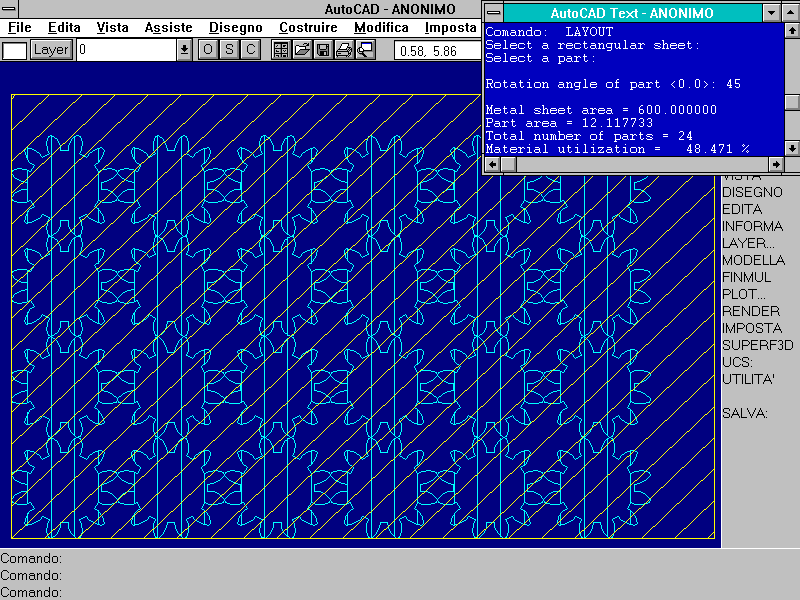The image size is (800, 600).
Task: Open the Layer control dialog
Action: tap(51, 50)
